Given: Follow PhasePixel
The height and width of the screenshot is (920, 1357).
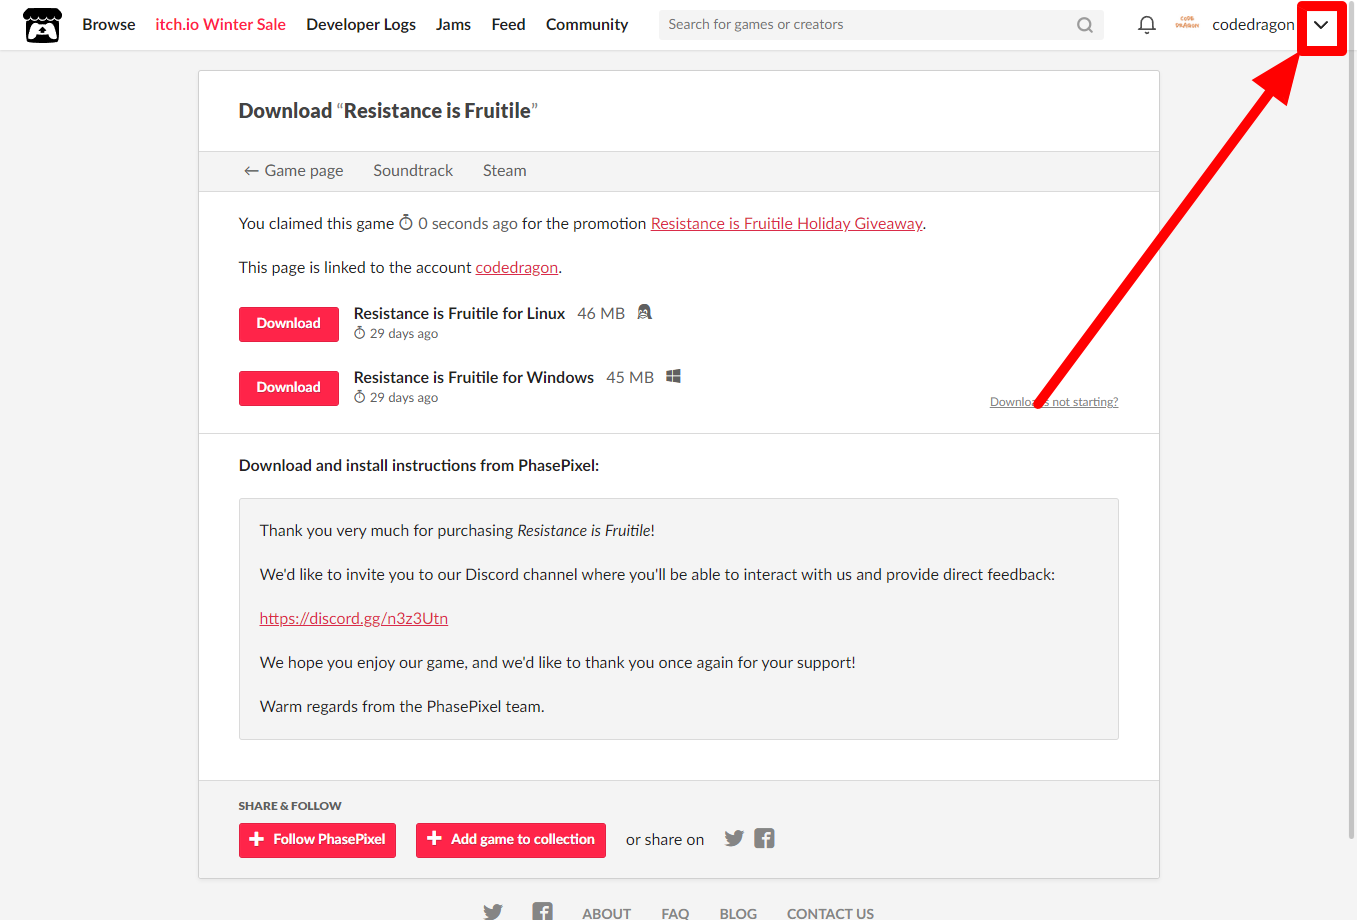Looking at the screenshot, I should 318,840.
